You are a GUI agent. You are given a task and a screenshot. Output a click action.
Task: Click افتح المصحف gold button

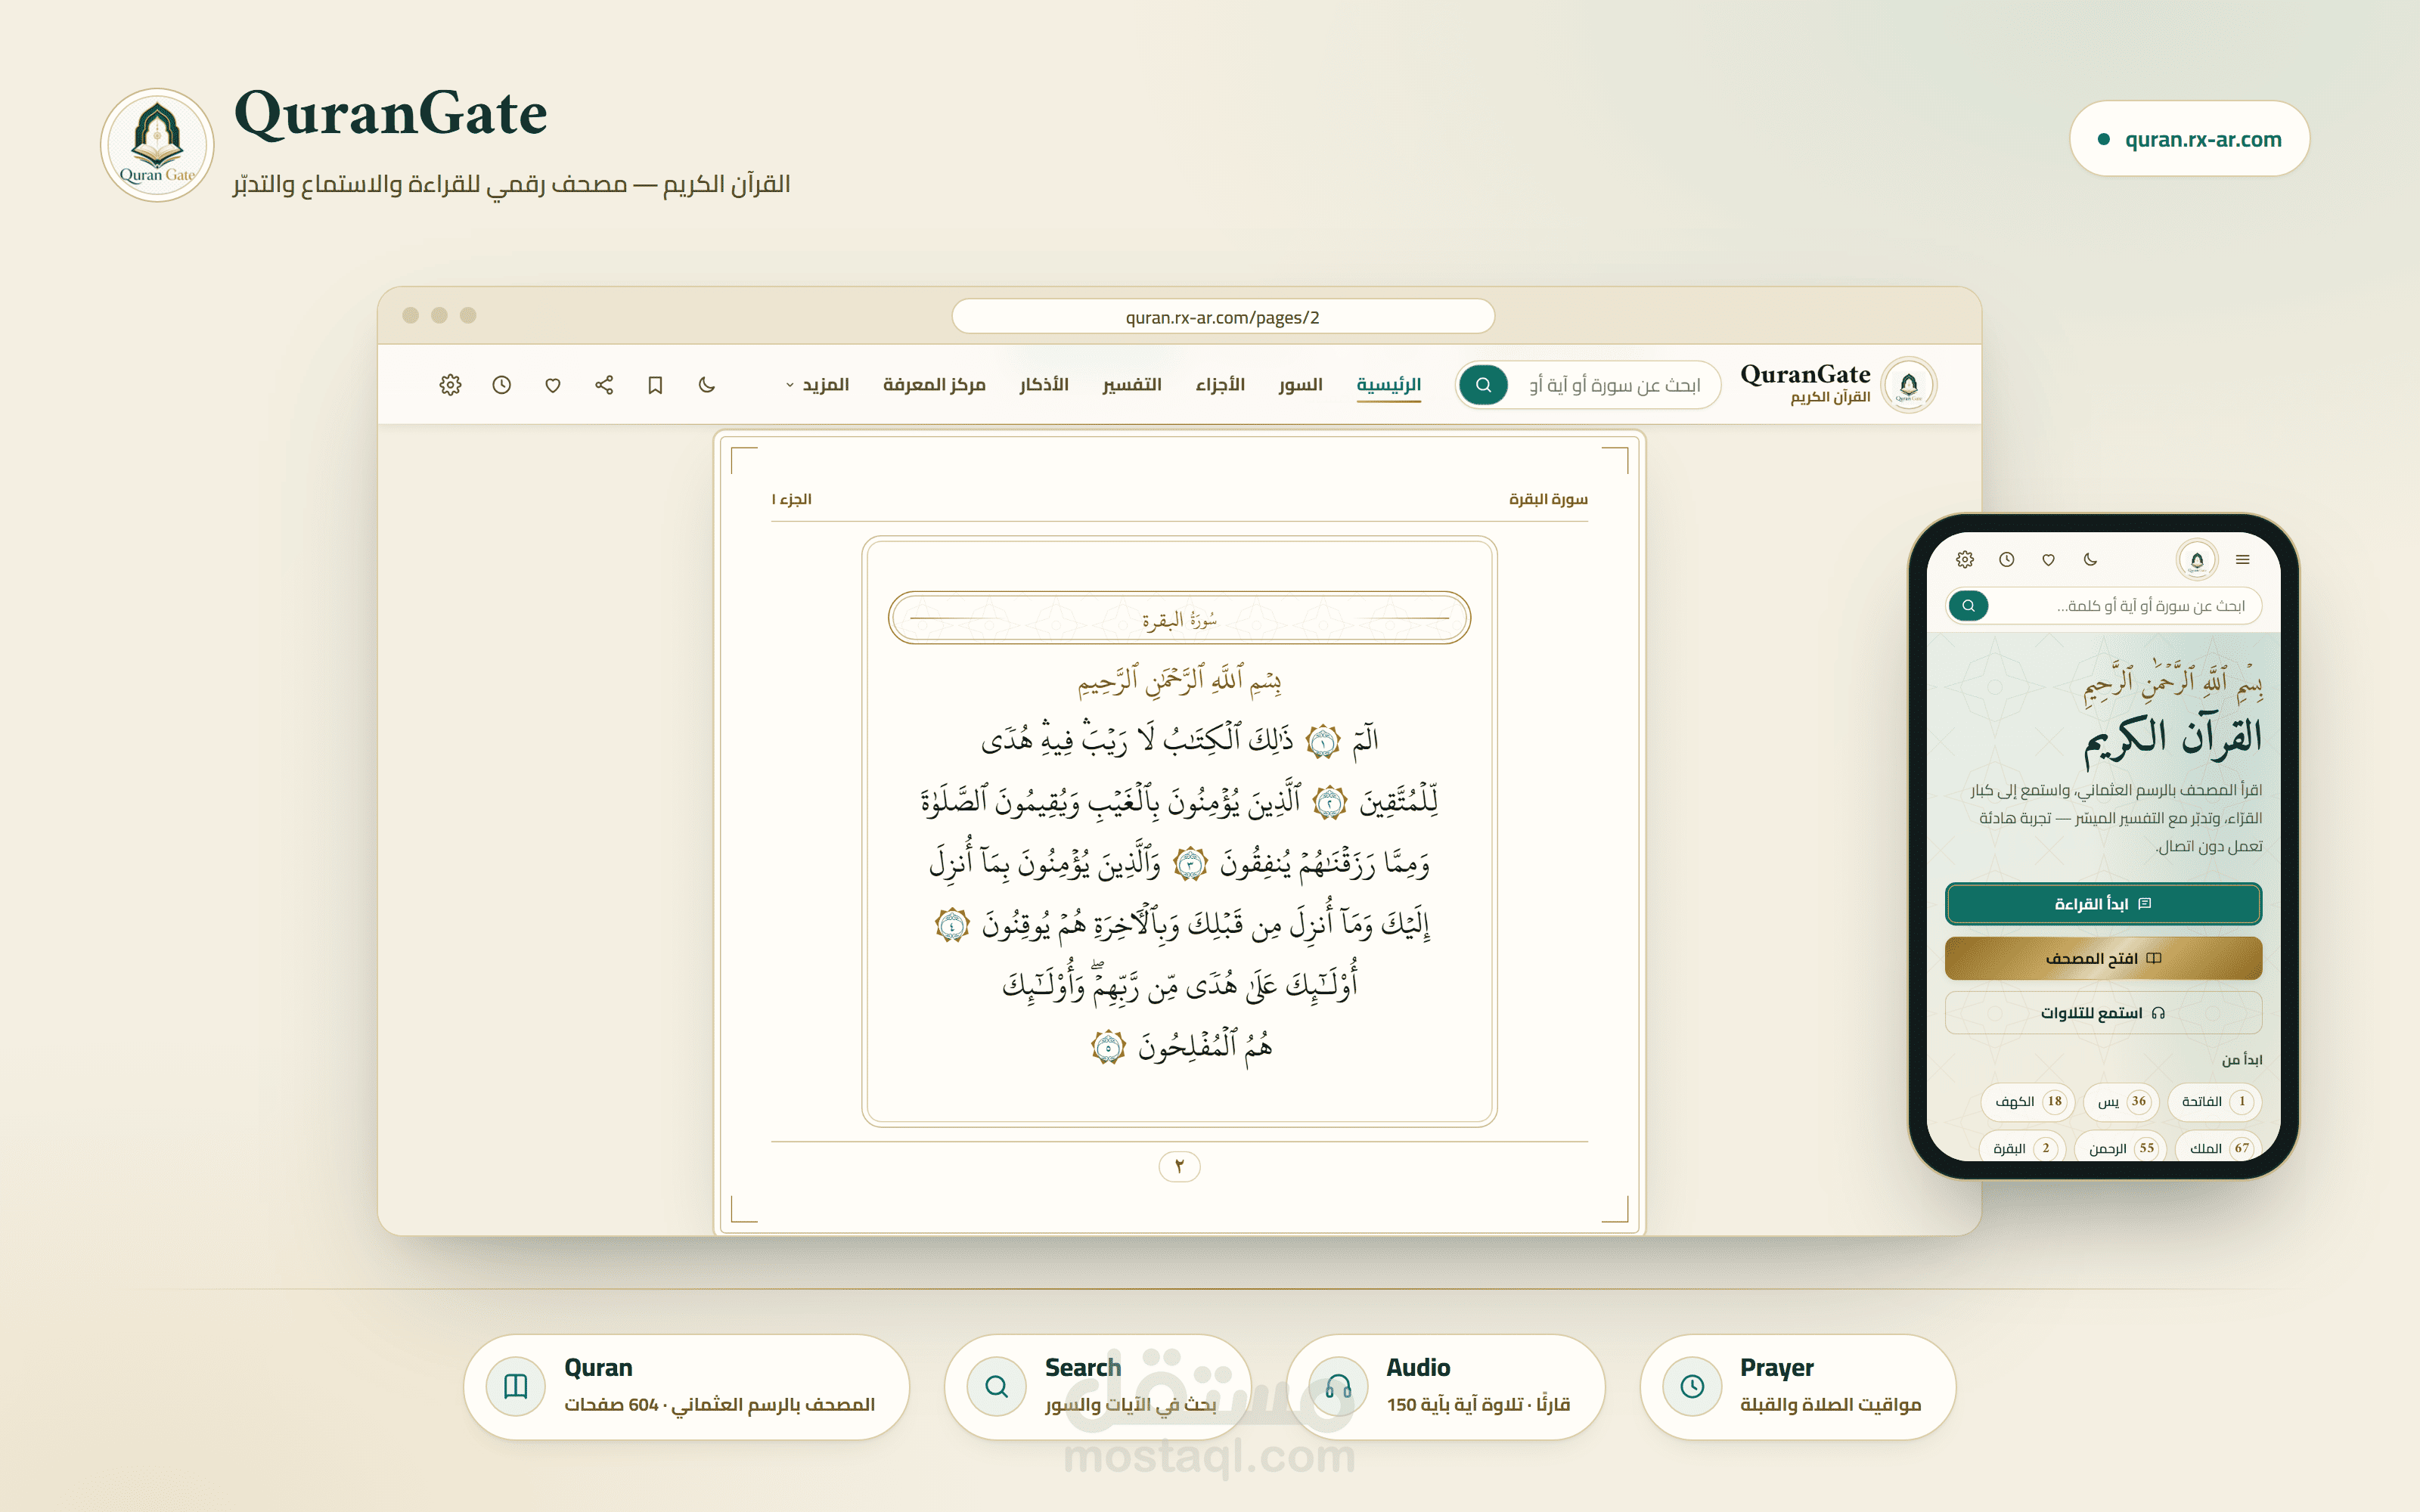(x=2103, y=959)
